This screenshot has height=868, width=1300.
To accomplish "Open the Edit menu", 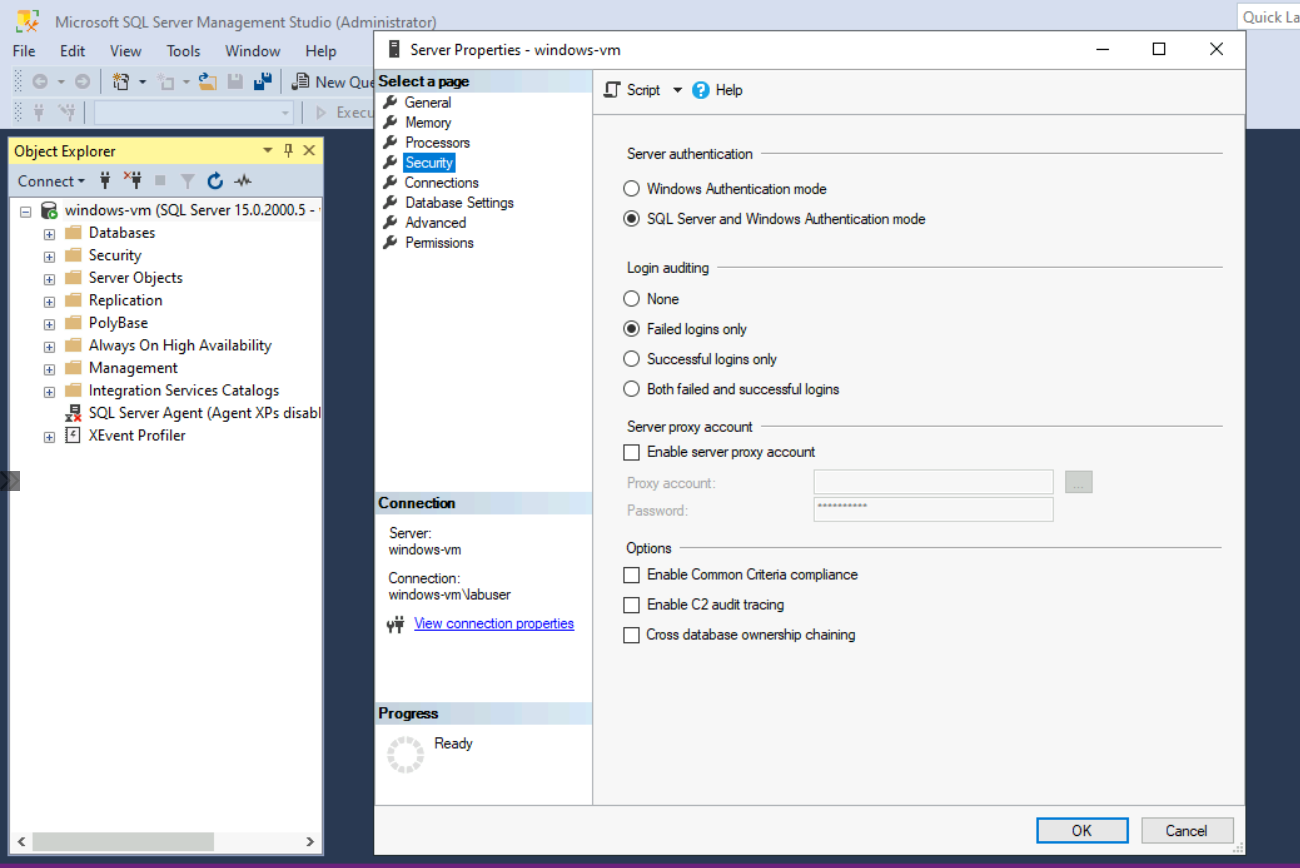I will pos(73,51).
